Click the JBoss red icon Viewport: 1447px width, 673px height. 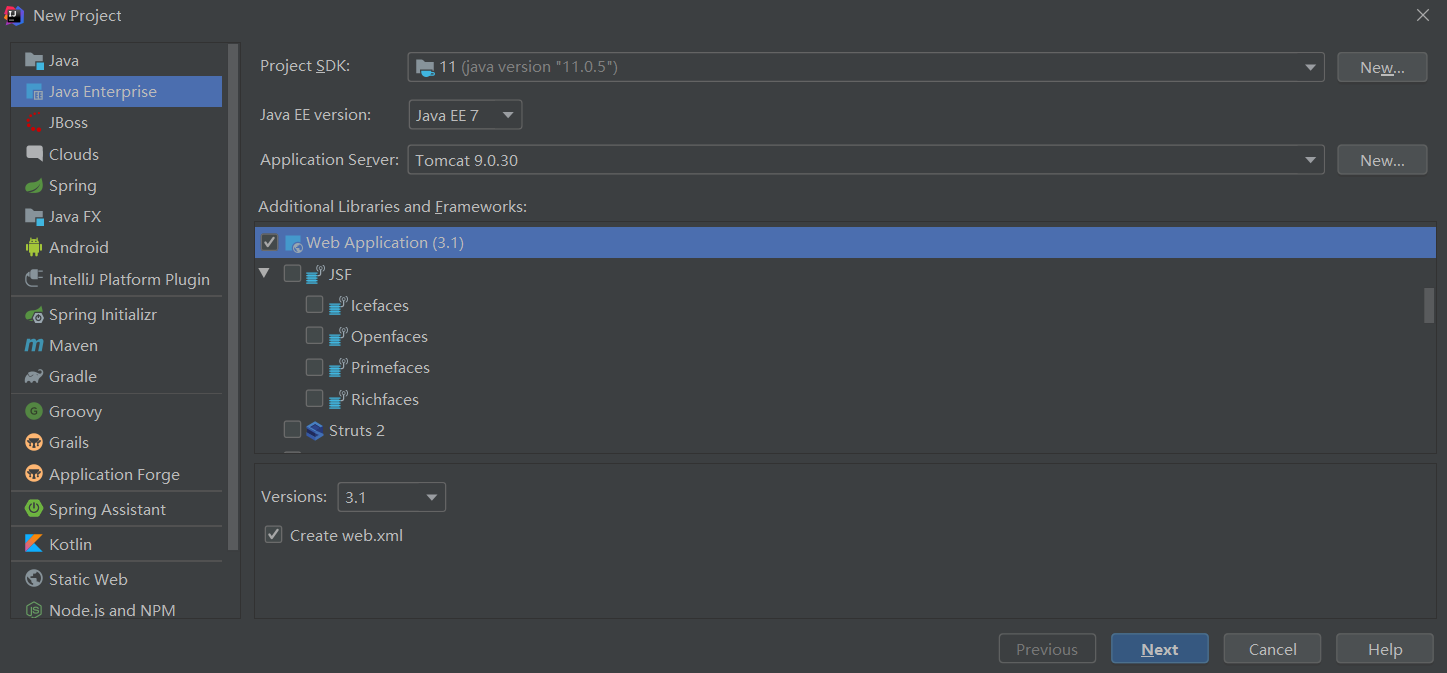pyautogui.click(x=34, y=123)
